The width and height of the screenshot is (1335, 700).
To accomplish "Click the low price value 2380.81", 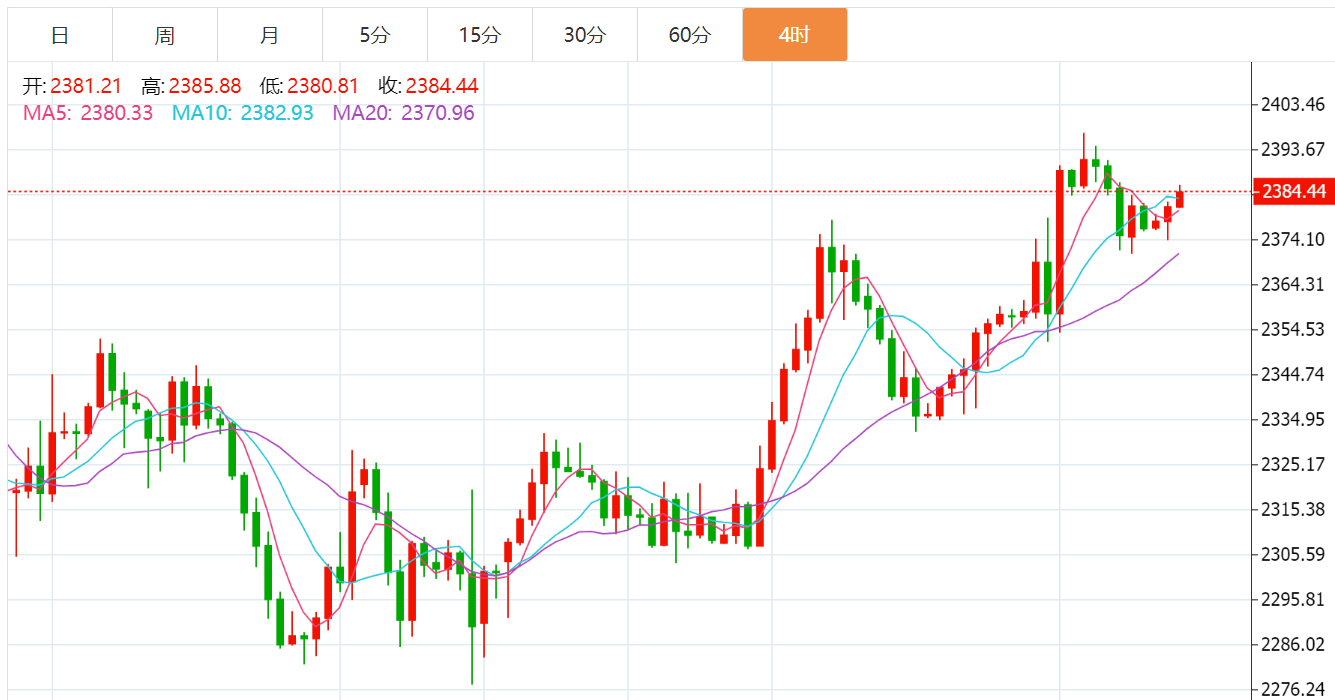I will (x=323, y=87).
